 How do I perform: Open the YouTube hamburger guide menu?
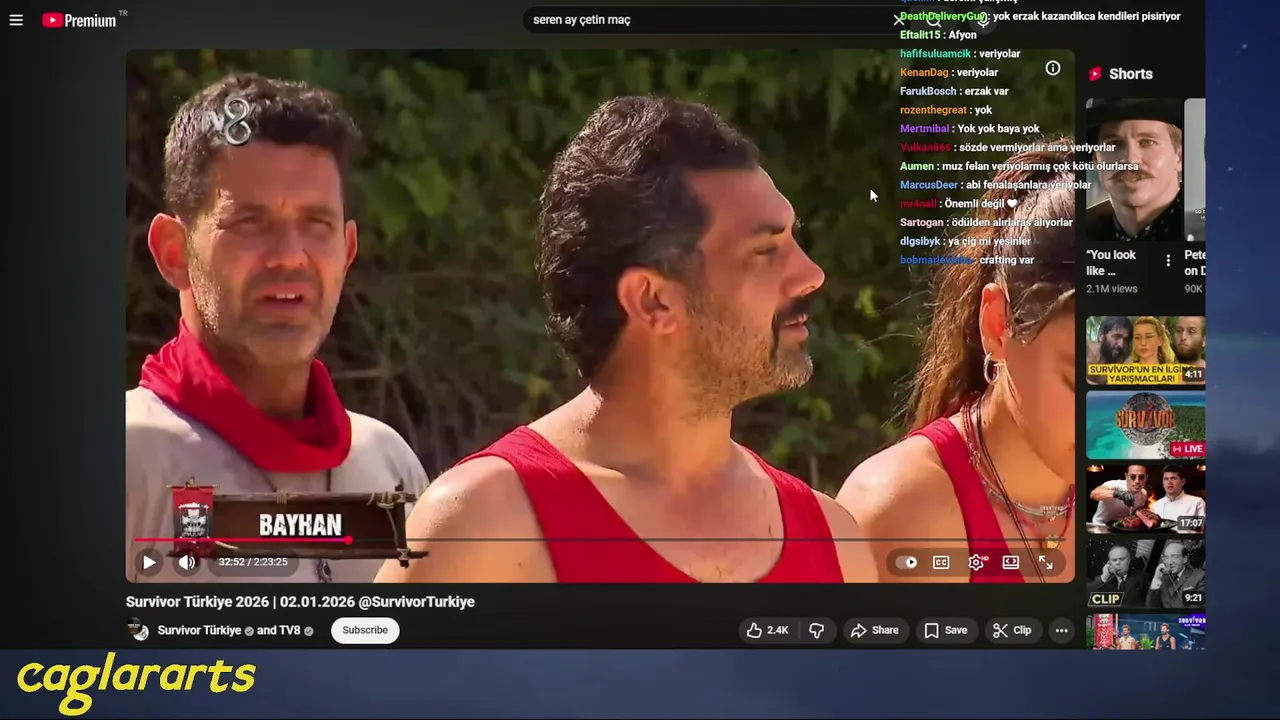coord(16,20)
